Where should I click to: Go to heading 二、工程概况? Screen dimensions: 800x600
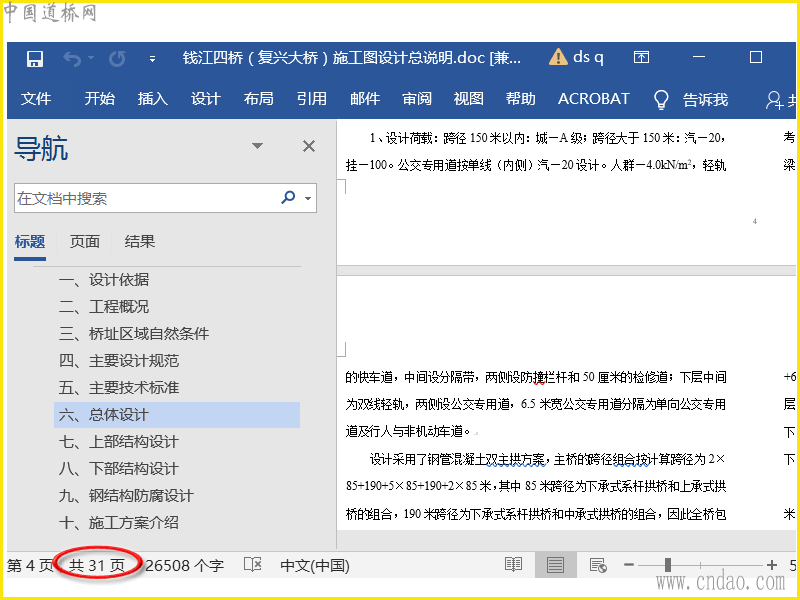pos(177,307)
